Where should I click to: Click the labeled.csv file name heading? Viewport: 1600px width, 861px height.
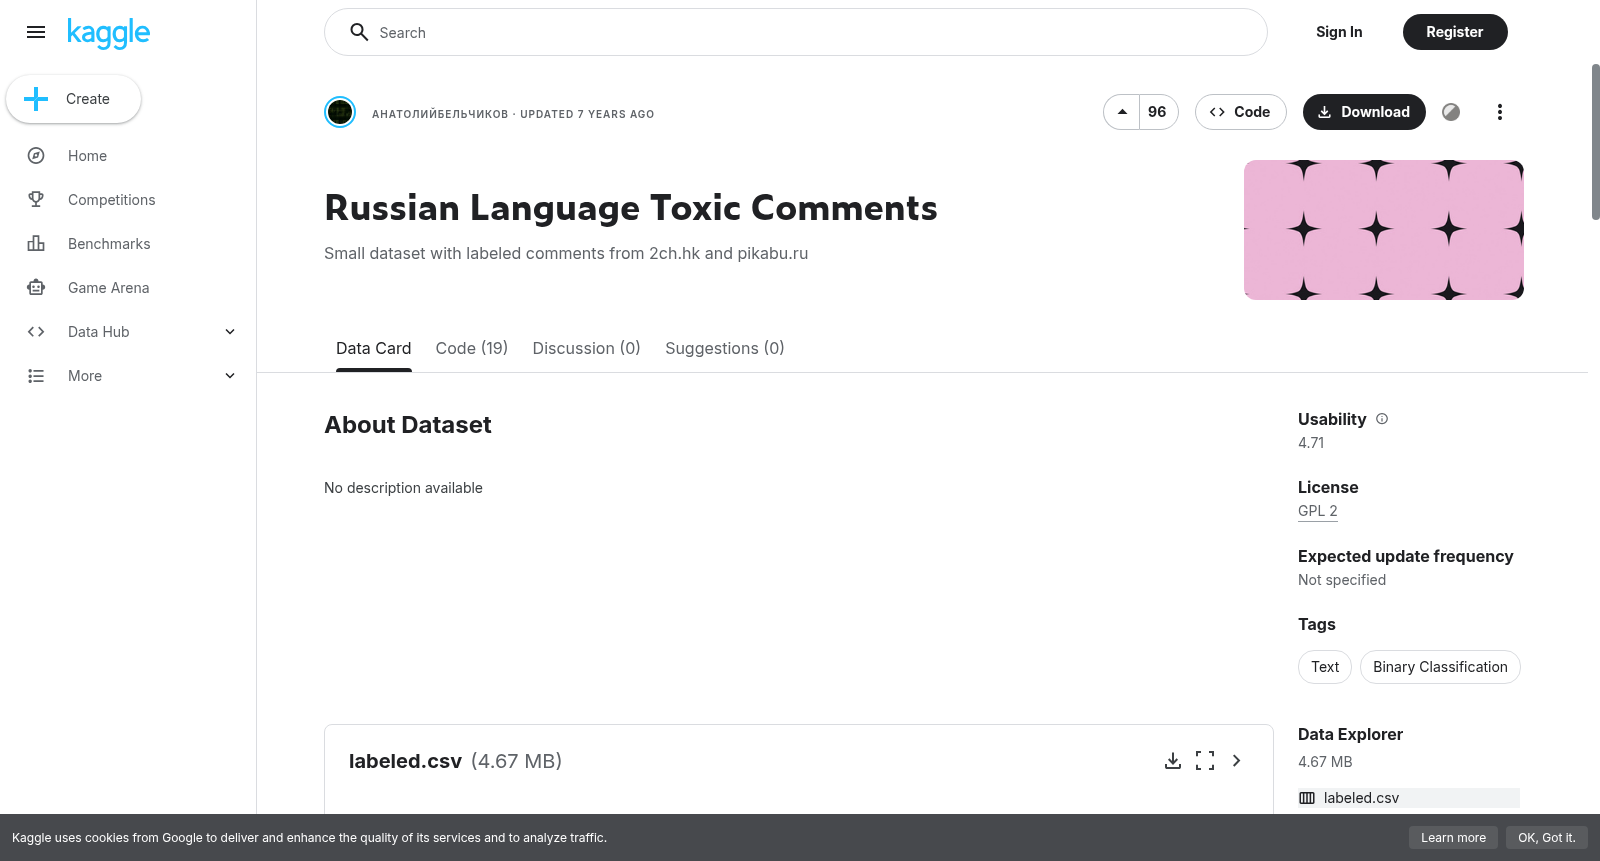(405, 761)
